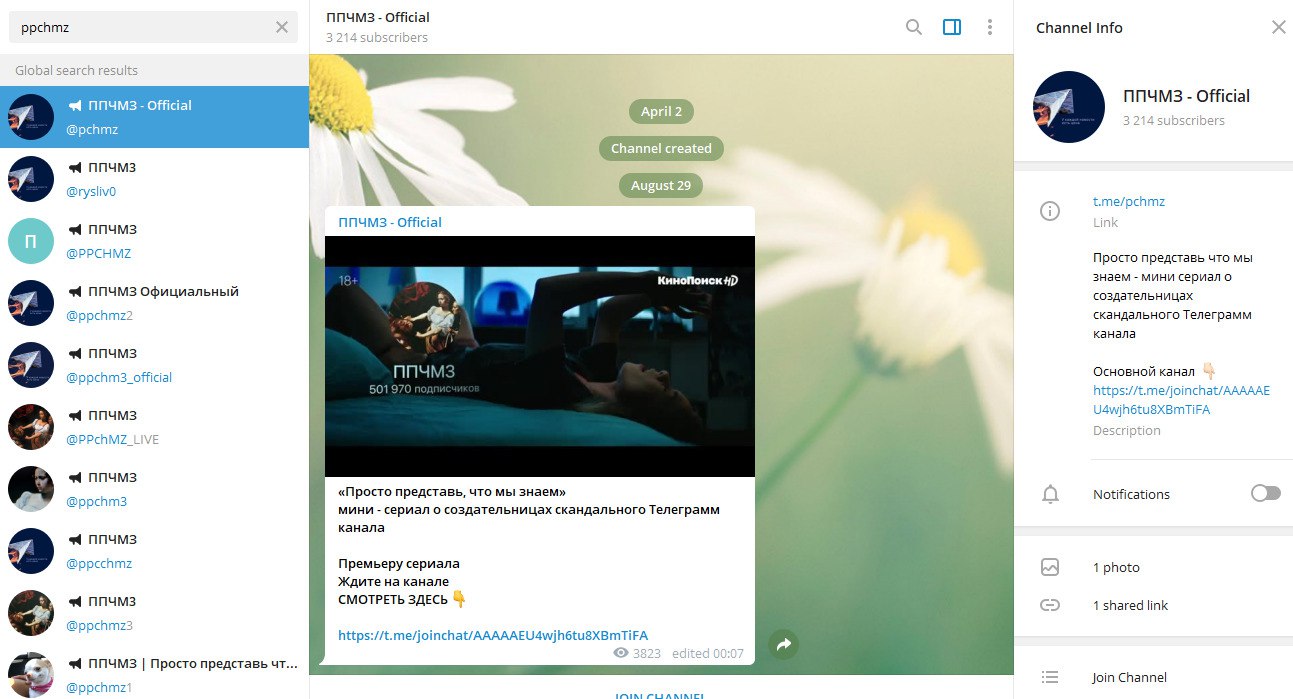Click the chain icon beside 1 shared link
This screenshot has width=1293, height=699.
click(x=1050, y=605)
